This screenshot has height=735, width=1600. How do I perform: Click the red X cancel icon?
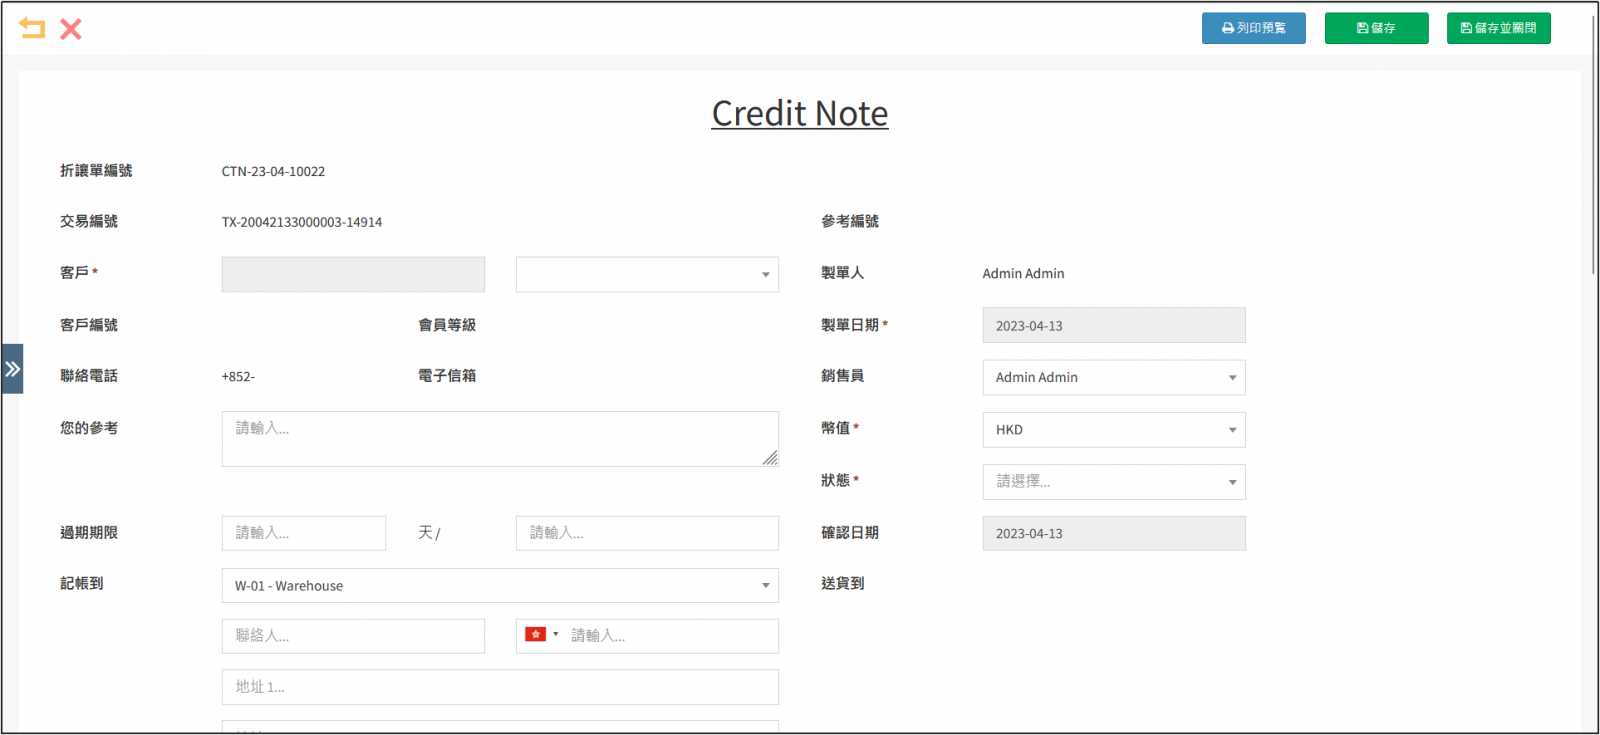pos(70,29)
